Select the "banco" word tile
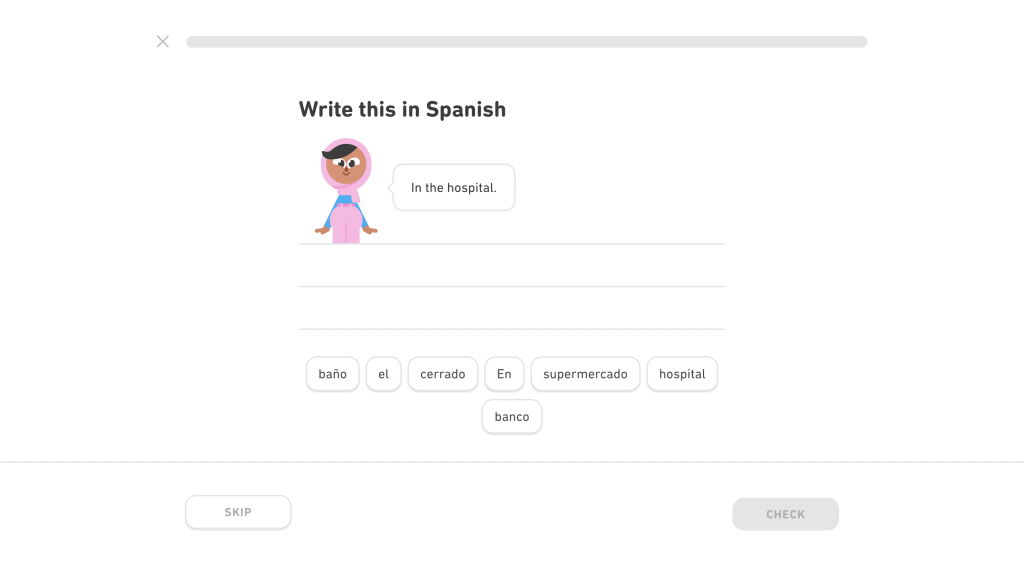Image resolution: width=1024 pixels, height=561 pixels. (512, 417)
